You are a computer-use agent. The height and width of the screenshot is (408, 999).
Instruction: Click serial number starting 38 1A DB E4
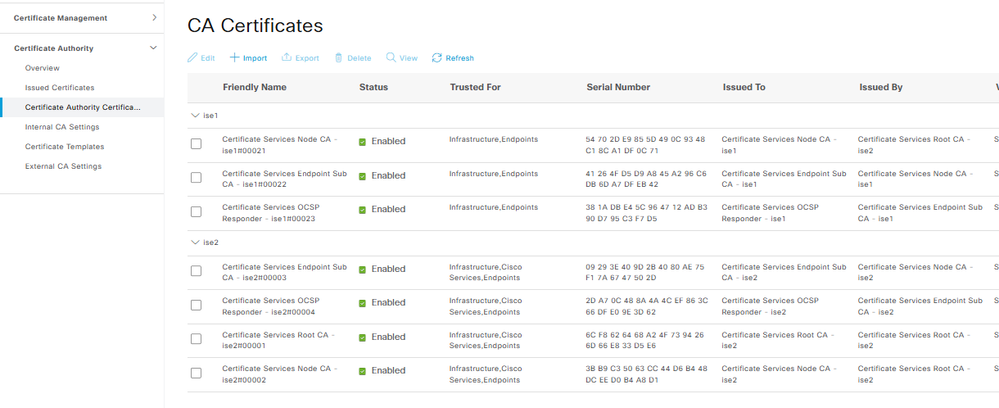(x=646, y=213)
